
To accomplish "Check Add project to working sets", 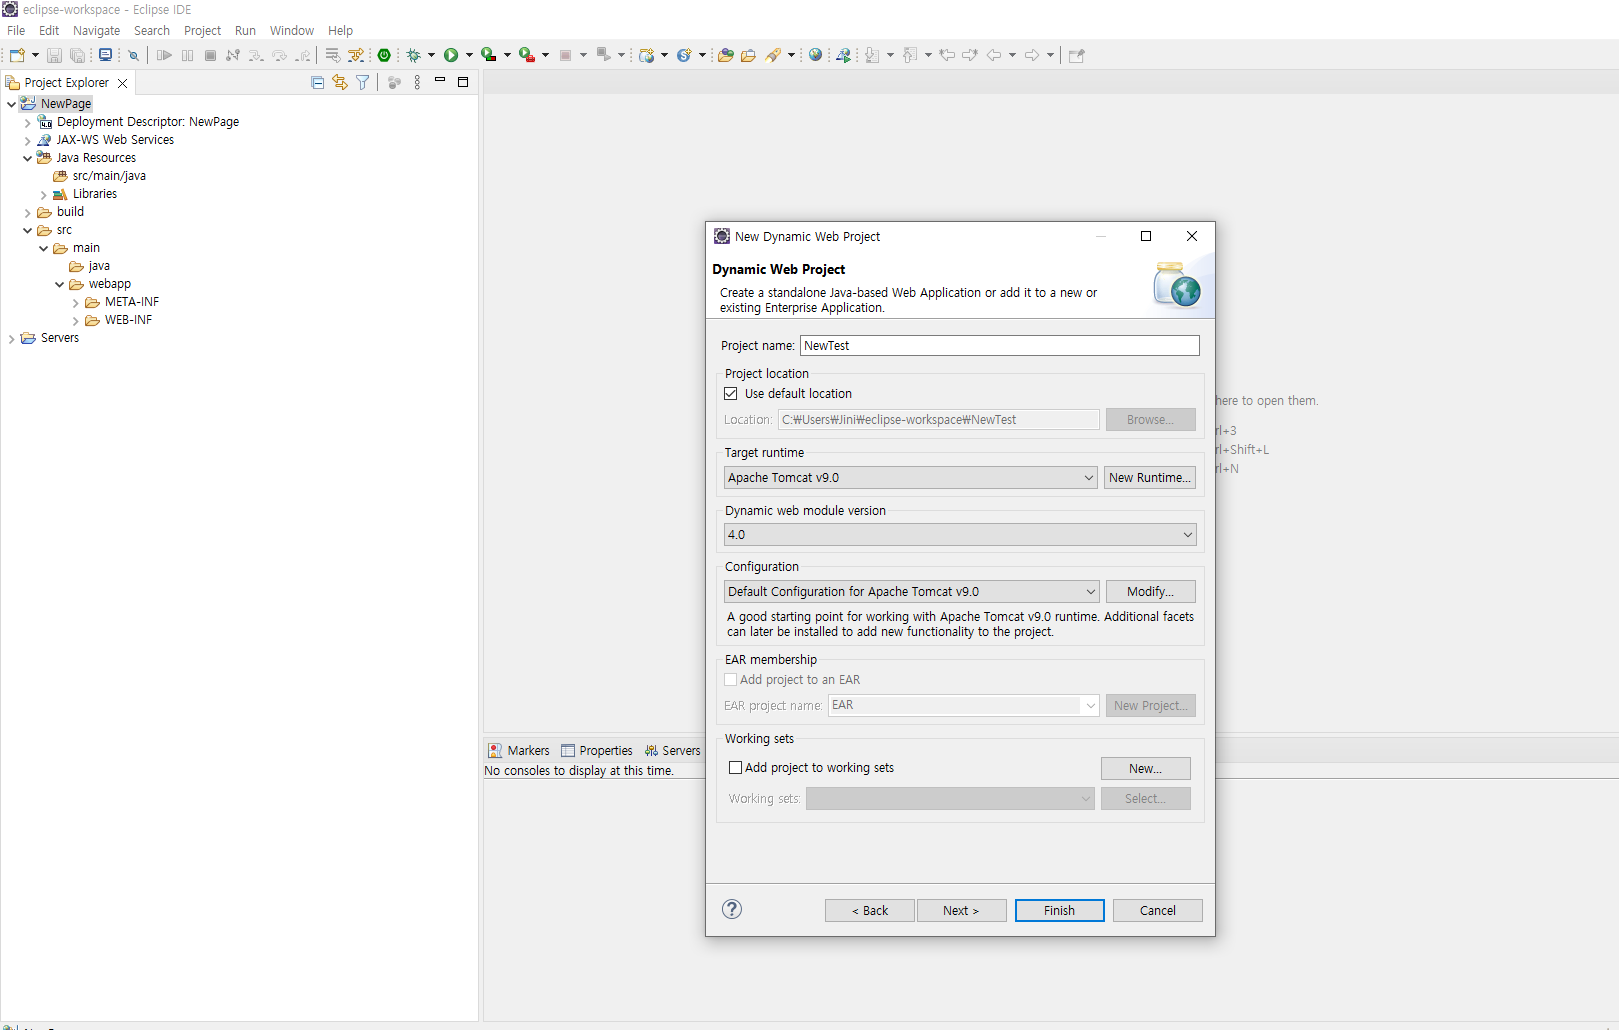I will [x=736, y=768].
